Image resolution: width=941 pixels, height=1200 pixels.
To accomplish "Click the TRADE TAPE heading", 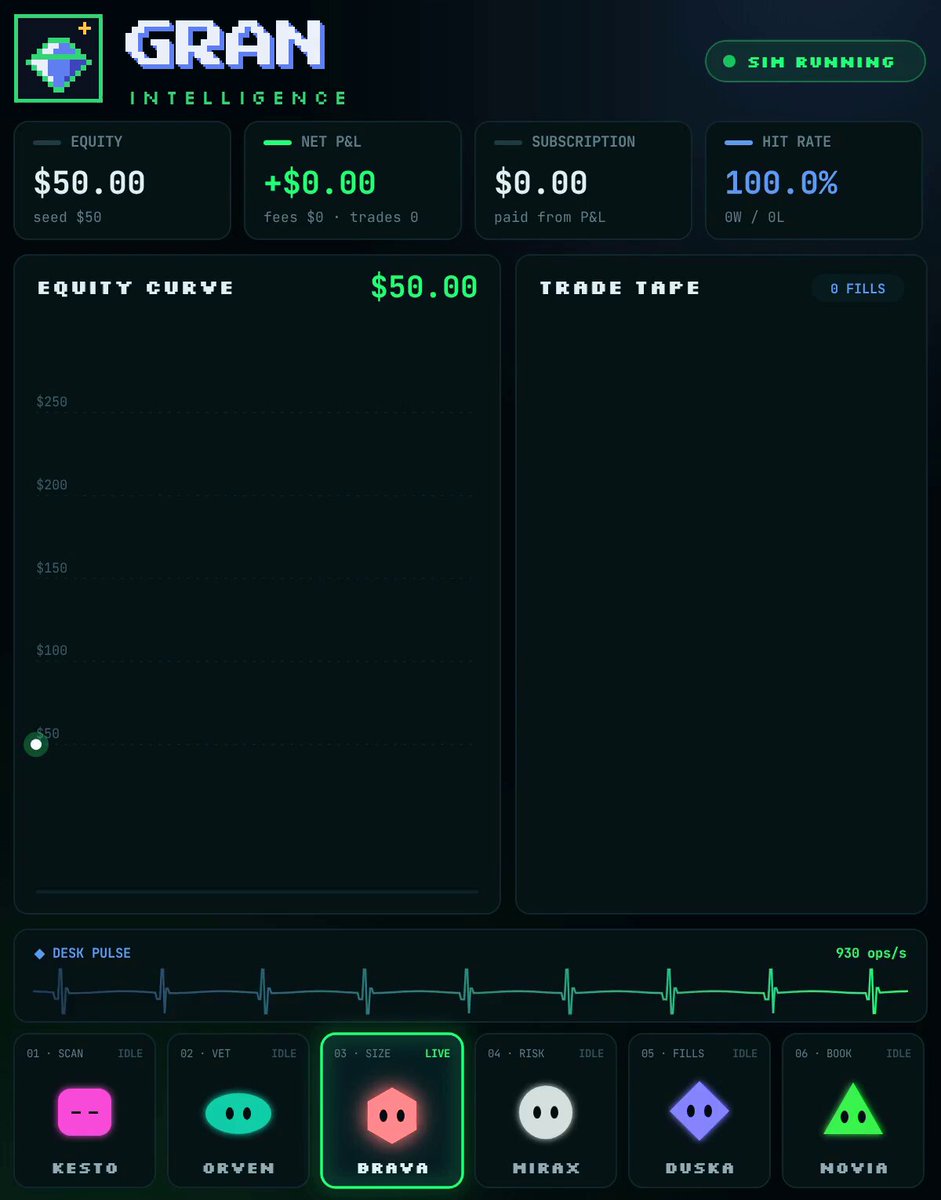I will click(620, 288).
